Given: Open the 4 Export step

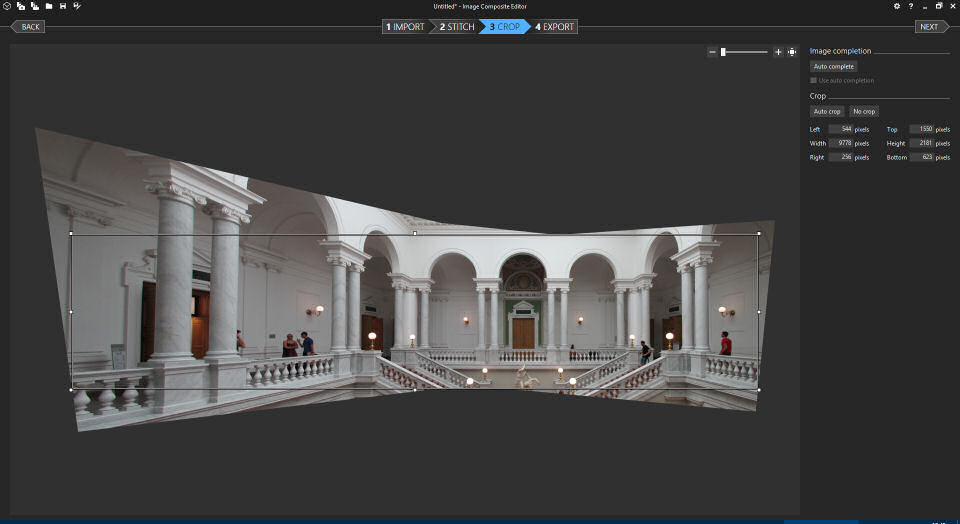Looking at the screenshot, I should [x=554, y=27].
